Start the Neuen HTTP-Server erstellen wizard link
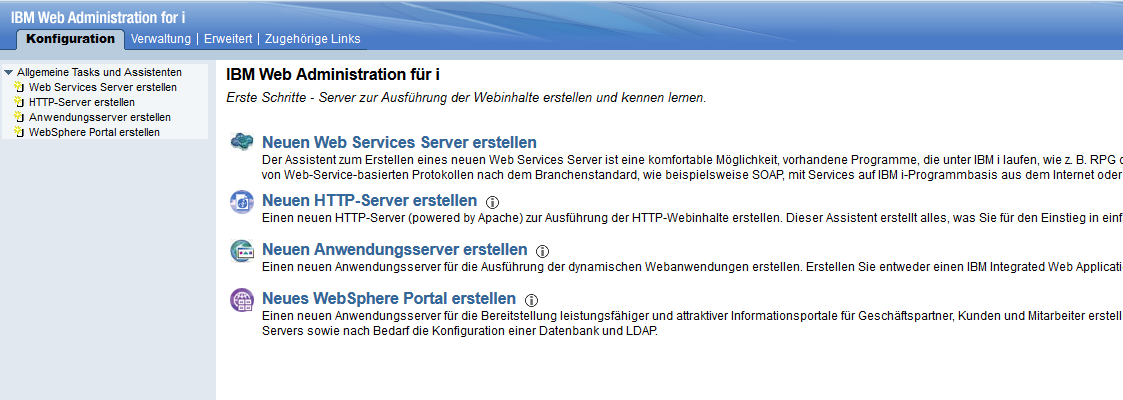This screenshot has width=1123, height=400. click(369, 201)
